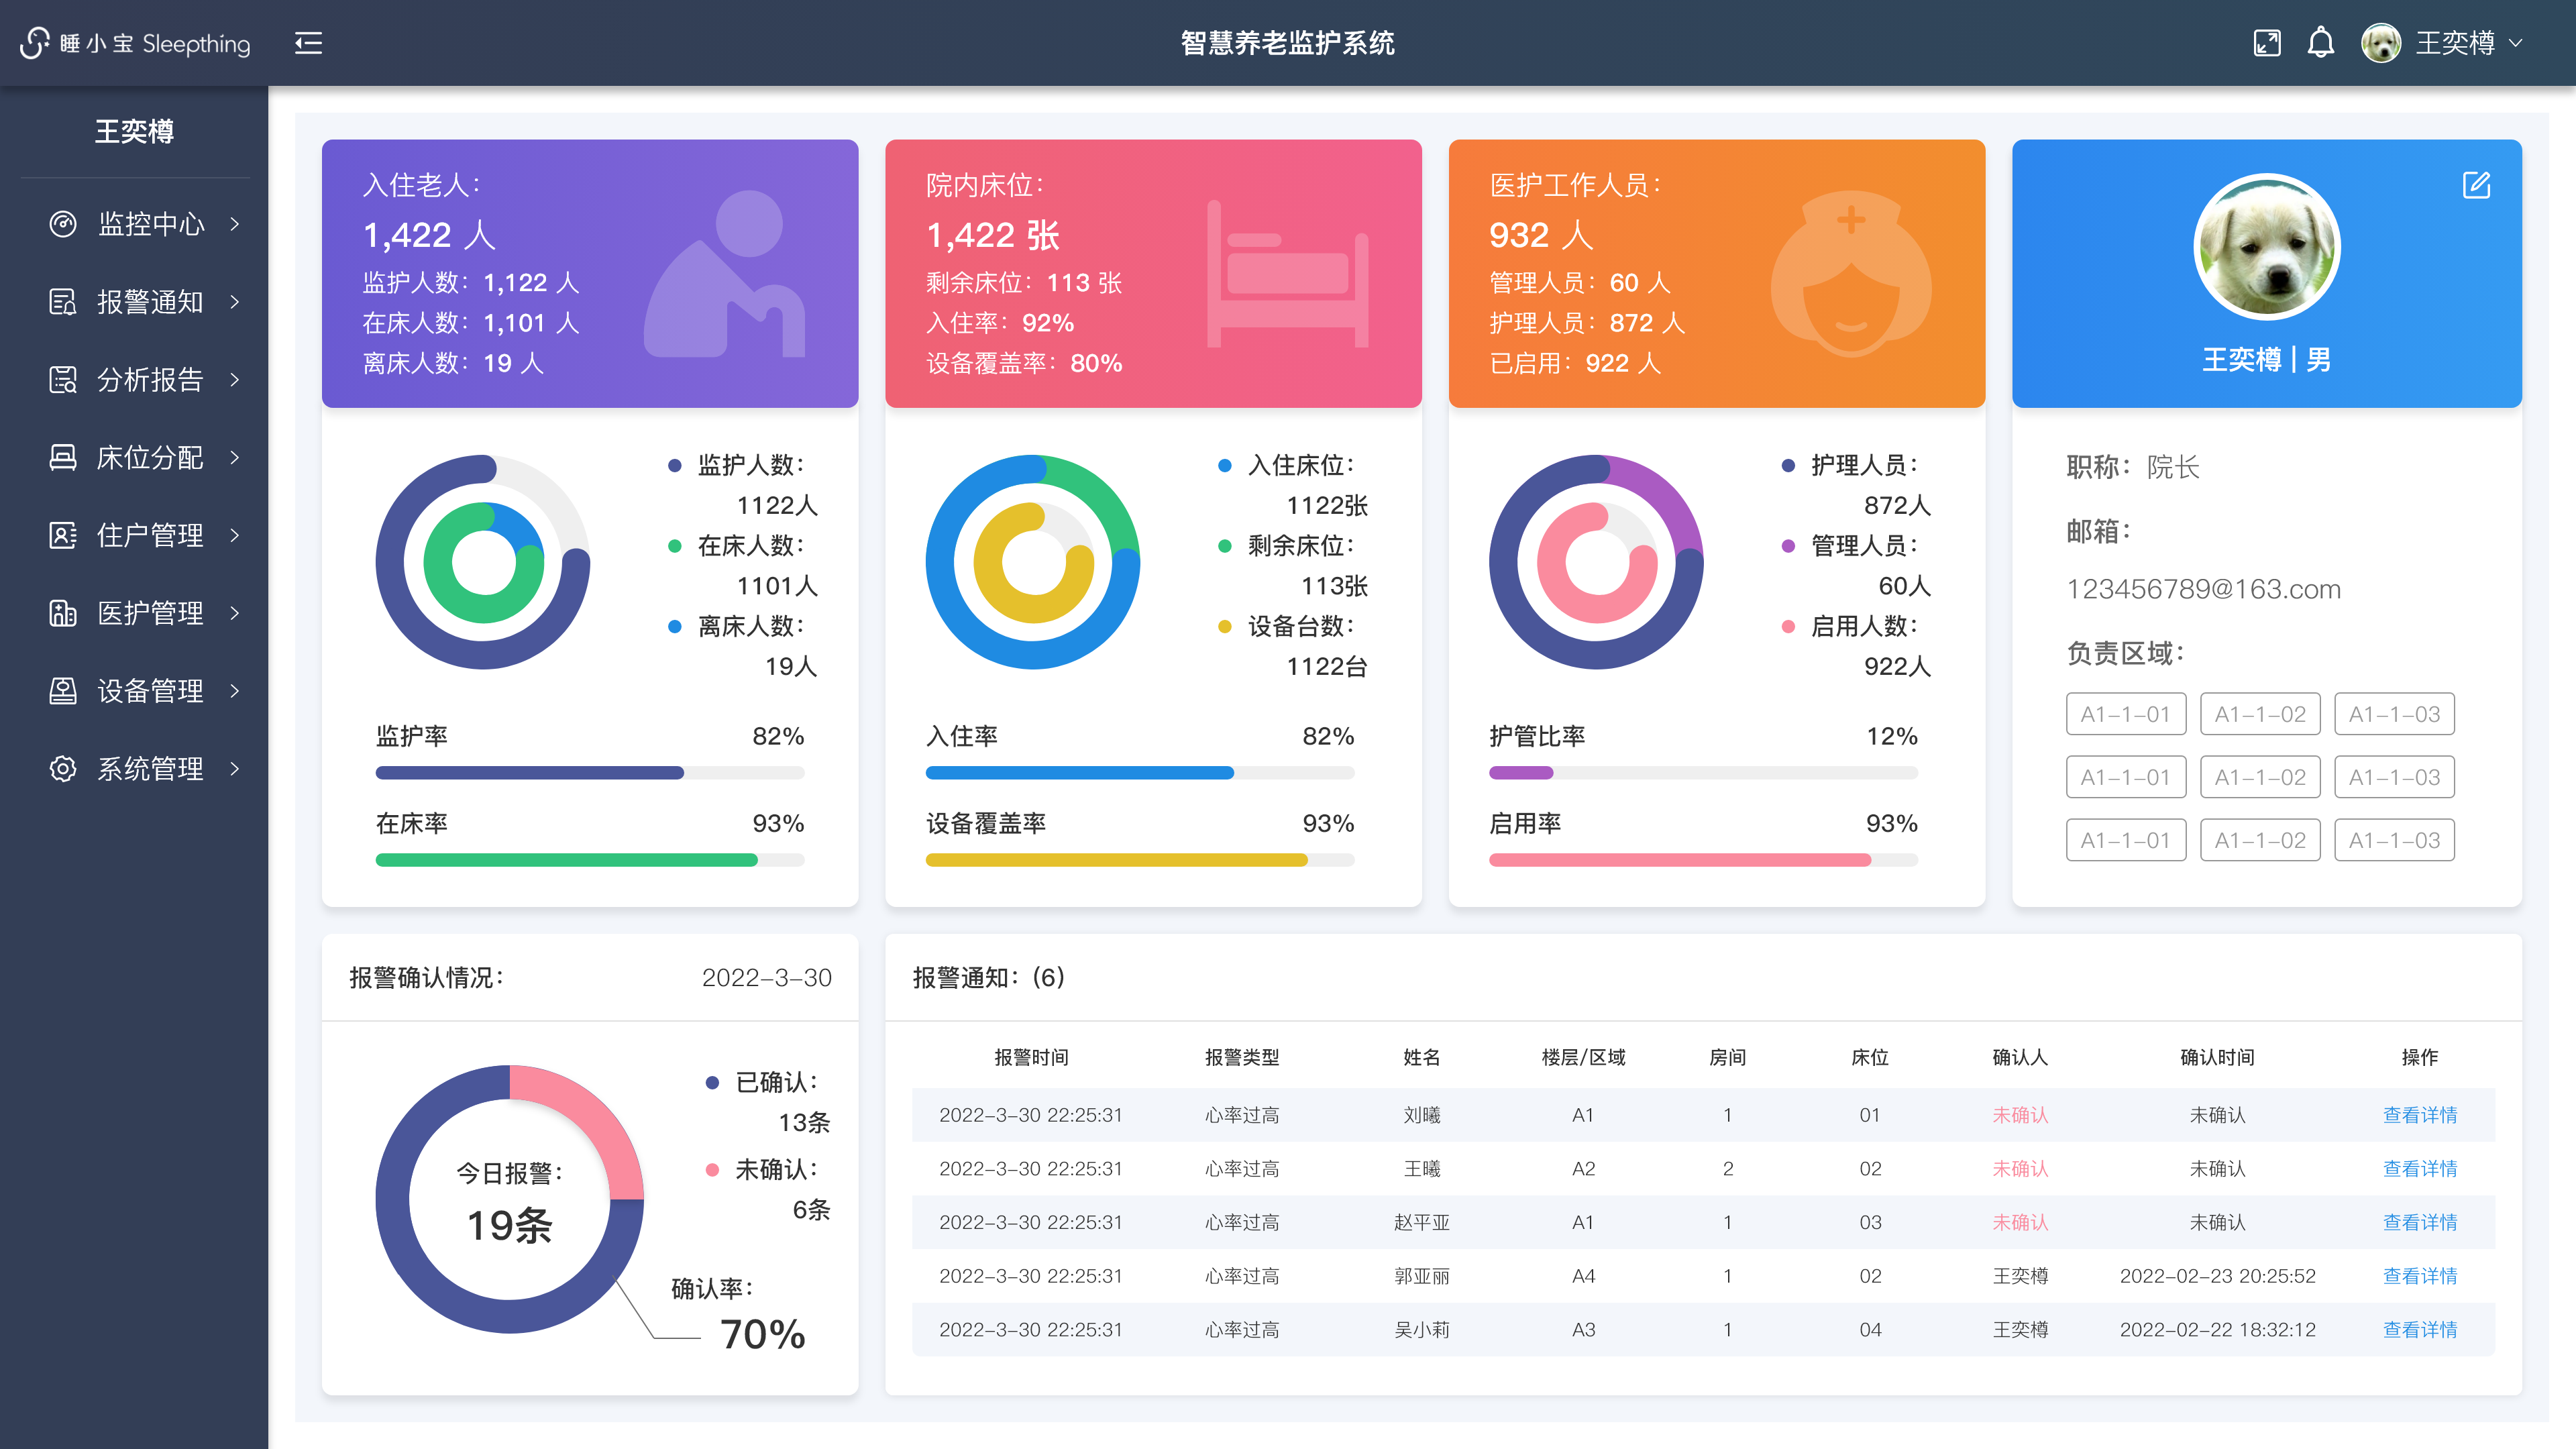
Task: Click the edit profile pencil icon
Action: click(2476, 185)
